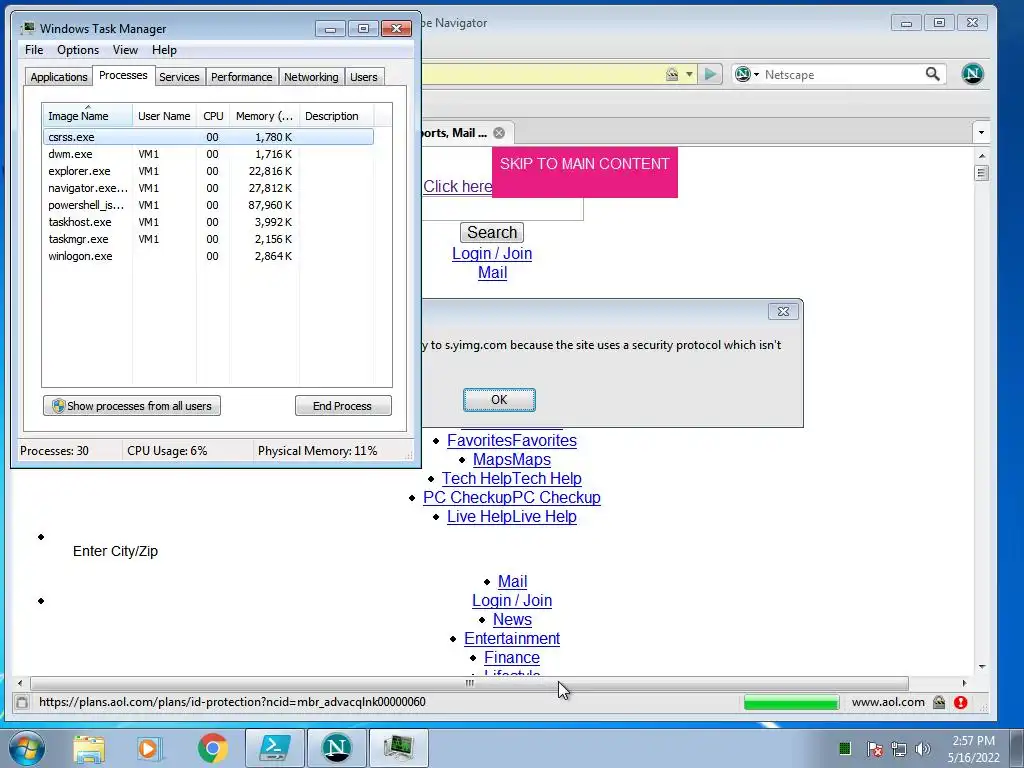1024x768 pixels.
Task: Click Show processes from all users button
Action: point(132,406)
